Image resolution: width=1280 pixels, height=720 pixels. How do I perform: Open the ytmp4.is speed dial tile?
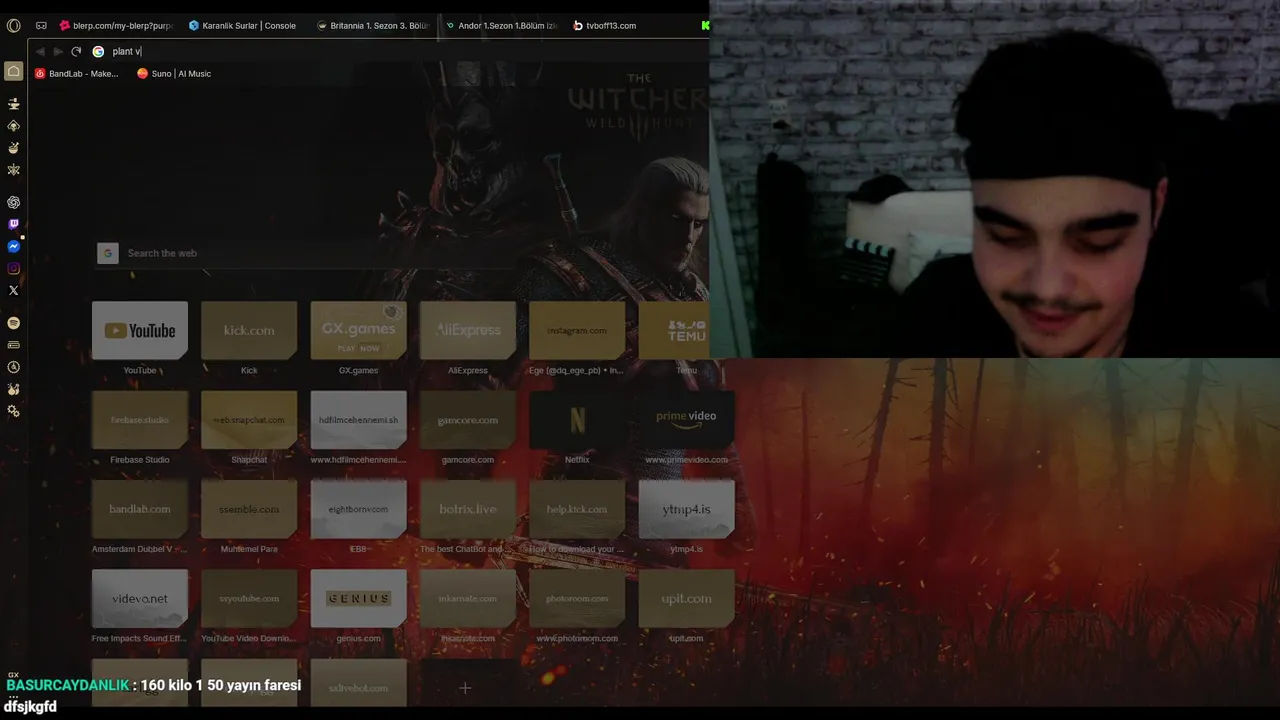pos(686,509)
